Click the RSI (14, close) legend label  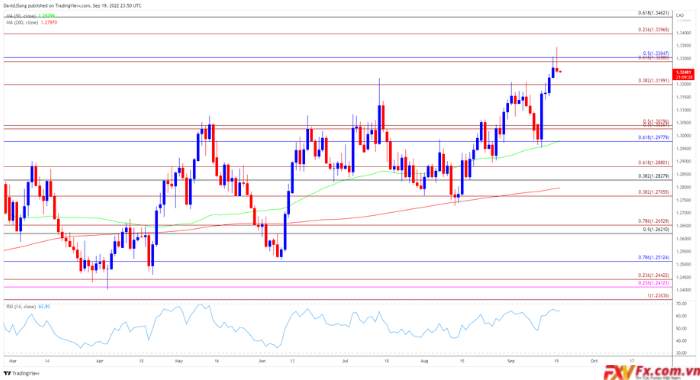coord(28,307)
